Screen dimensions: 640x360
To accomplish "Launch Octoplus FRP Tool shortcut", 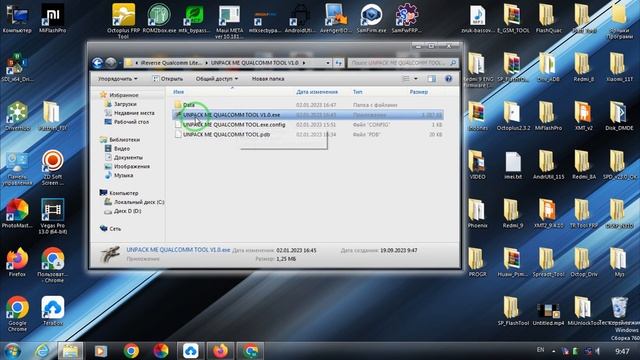I will pos(123,20).
